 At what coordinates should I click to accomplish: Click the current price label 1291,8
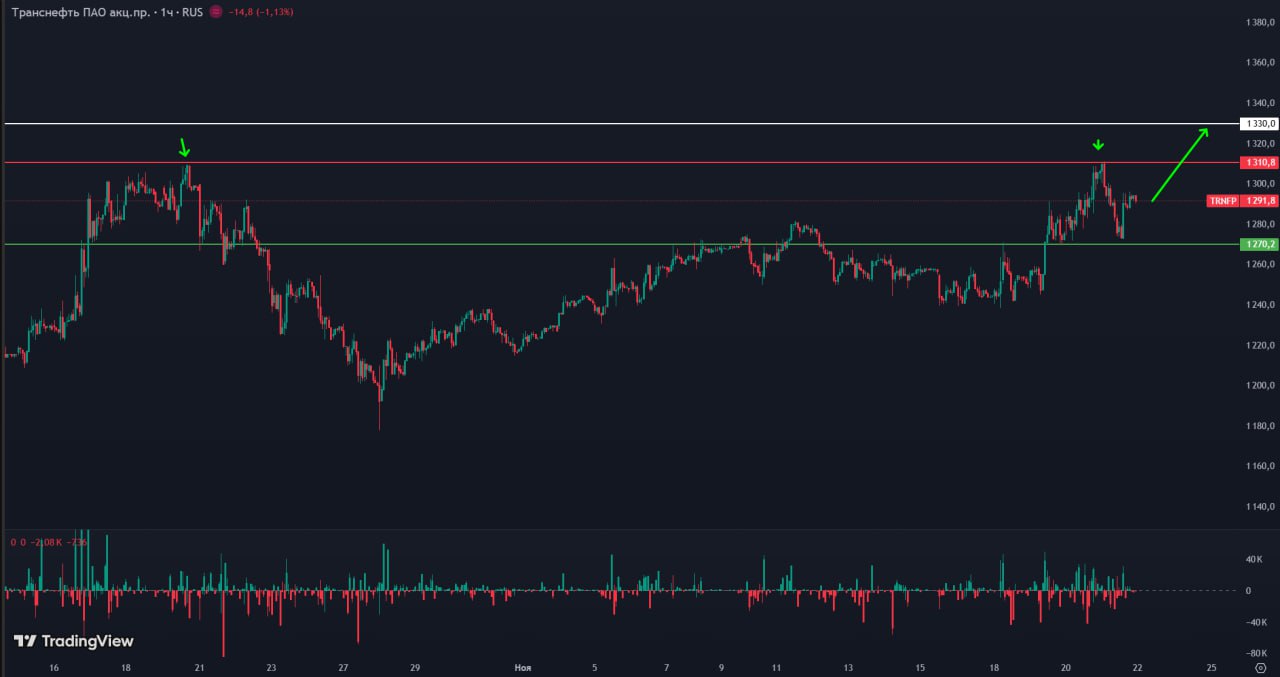1260,201
